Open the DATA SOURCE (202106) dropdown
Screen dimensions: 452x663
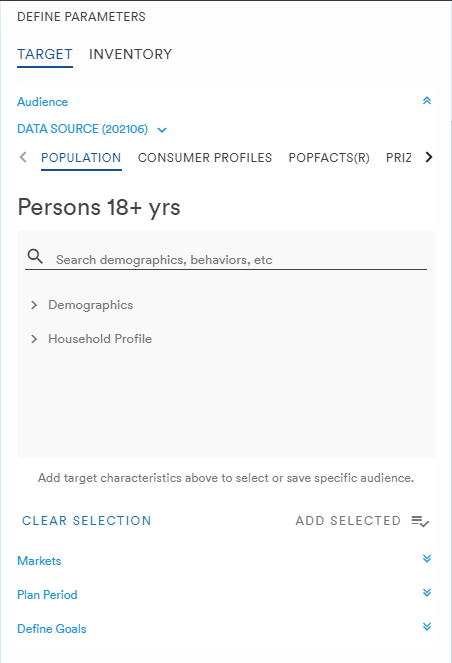92,129
